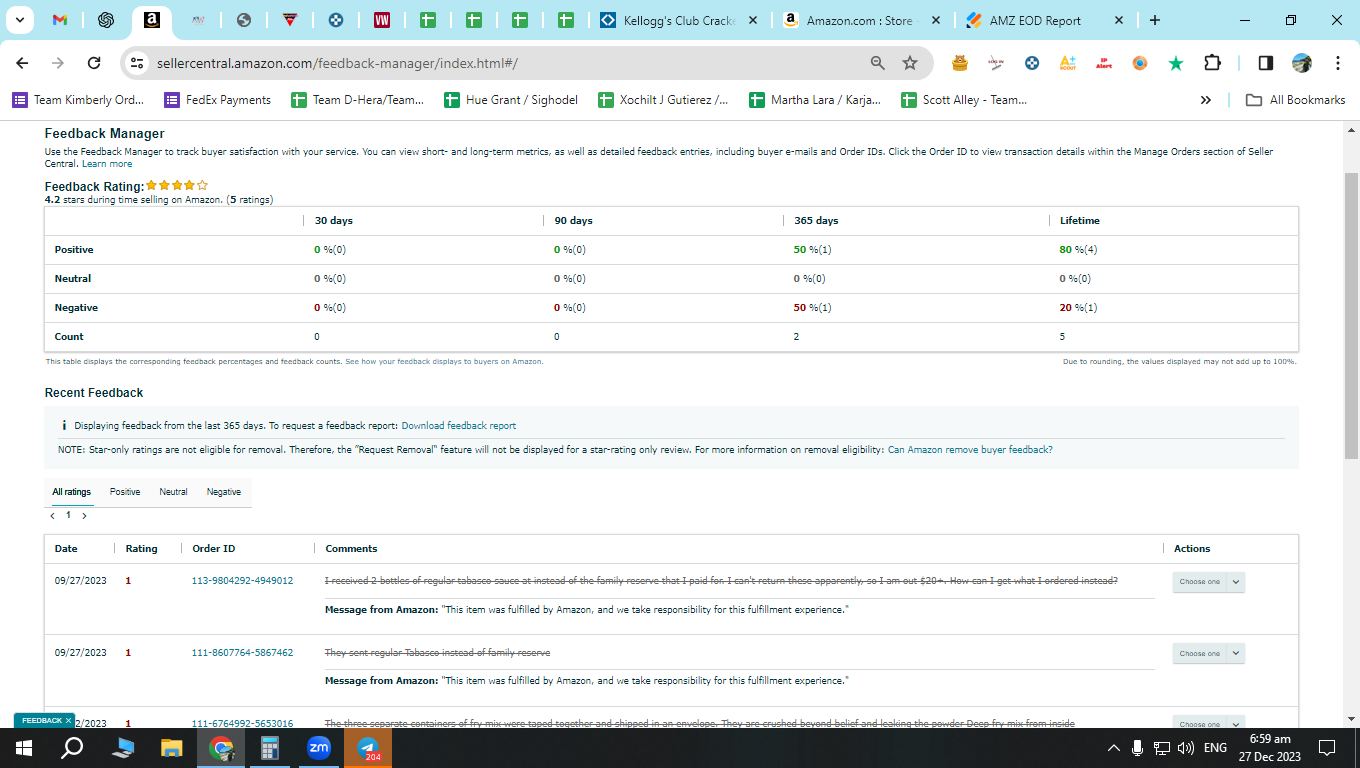Select the Negative ratings tab
Image resolution: width=1360 pixels, height=768 pixels.
pyautogui.click(x=224, y=492)
